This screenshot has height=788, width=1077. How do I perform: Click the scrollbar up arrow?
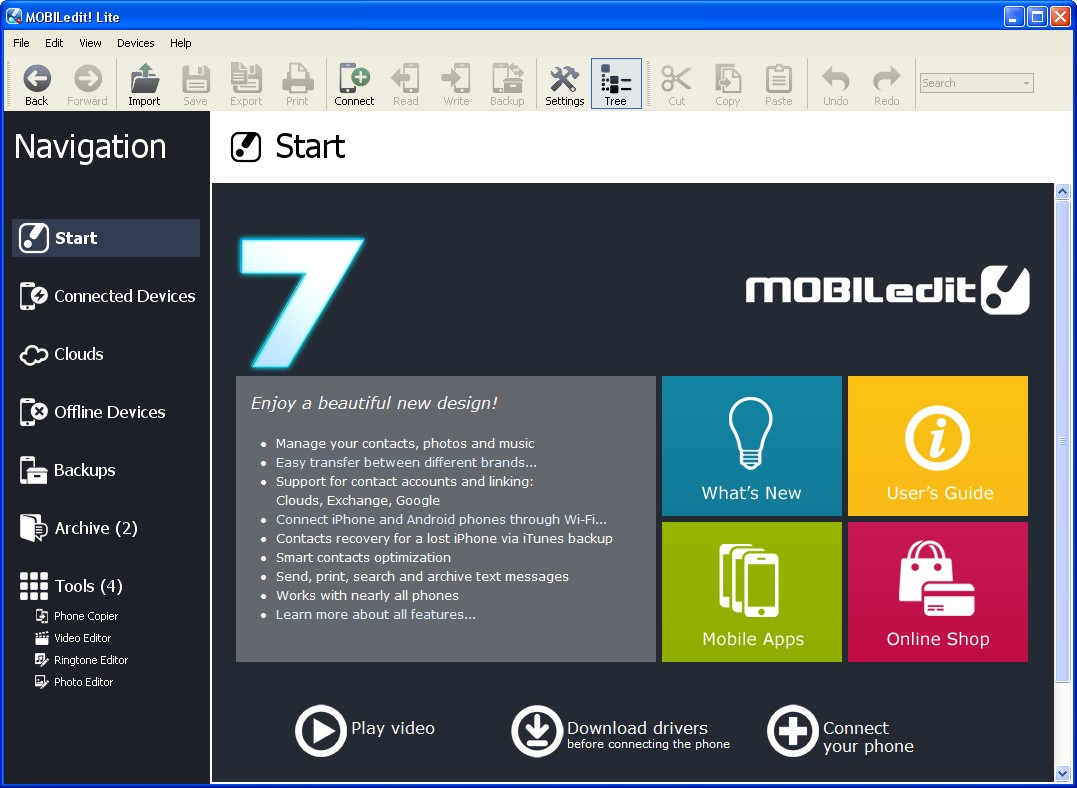(x=1063, y=191)
